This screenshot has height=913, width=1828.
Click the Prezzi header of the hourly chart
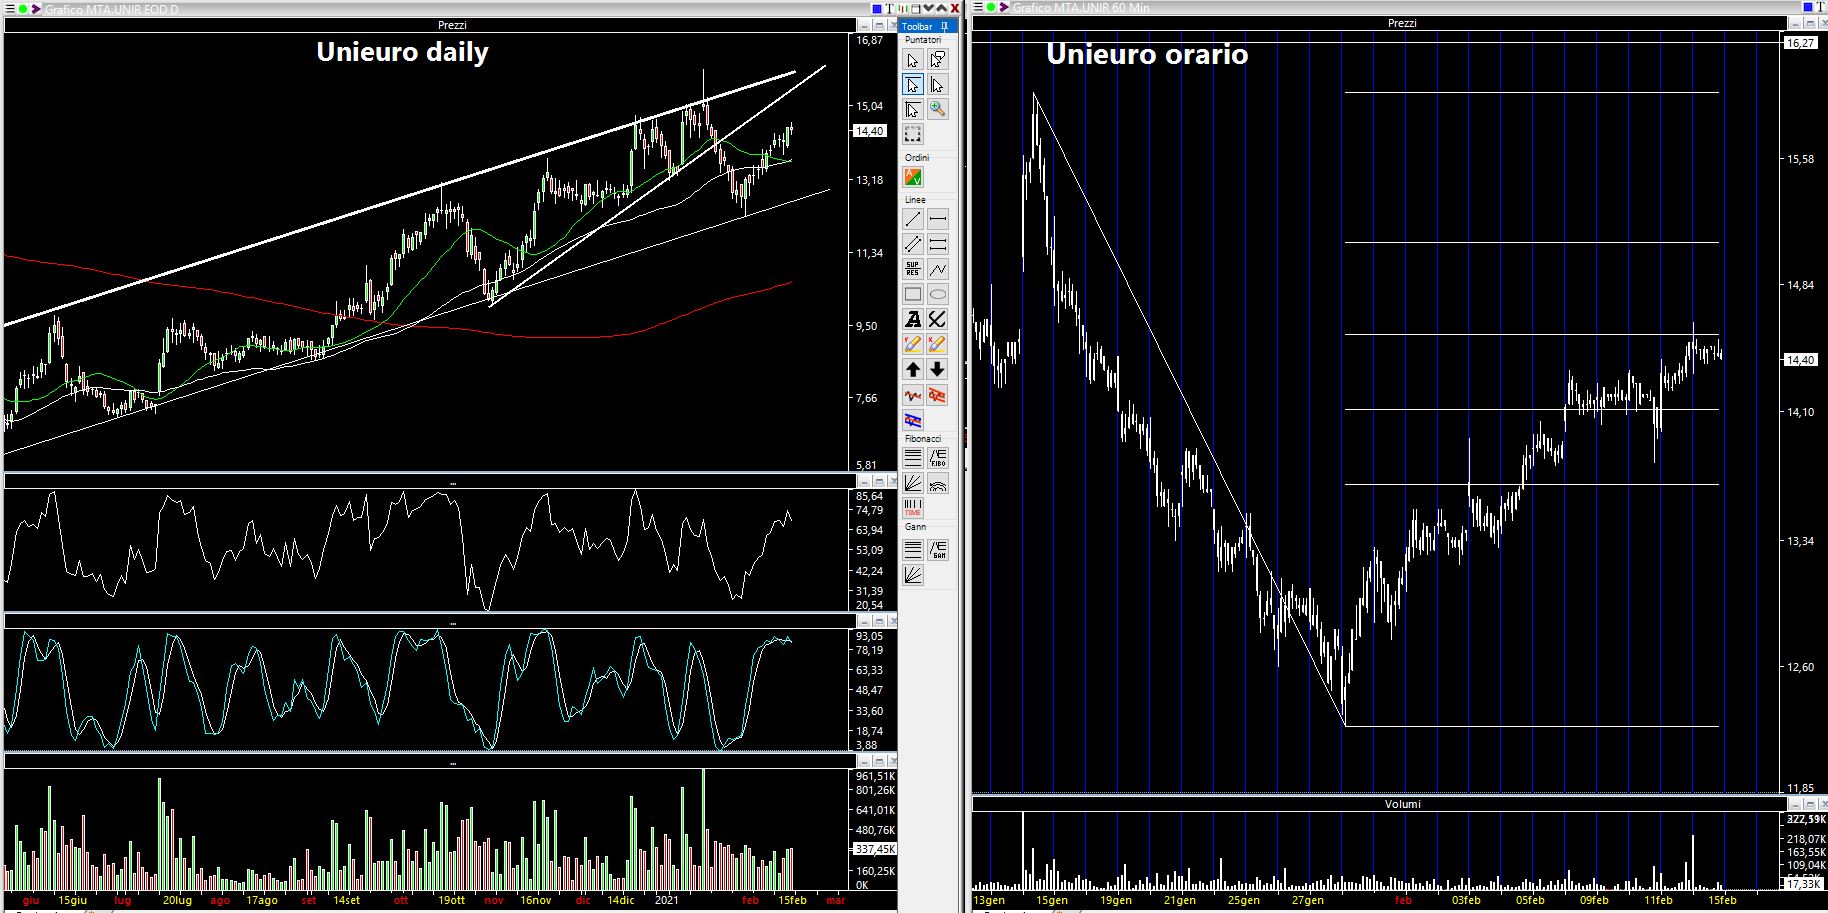point(1402,23)
